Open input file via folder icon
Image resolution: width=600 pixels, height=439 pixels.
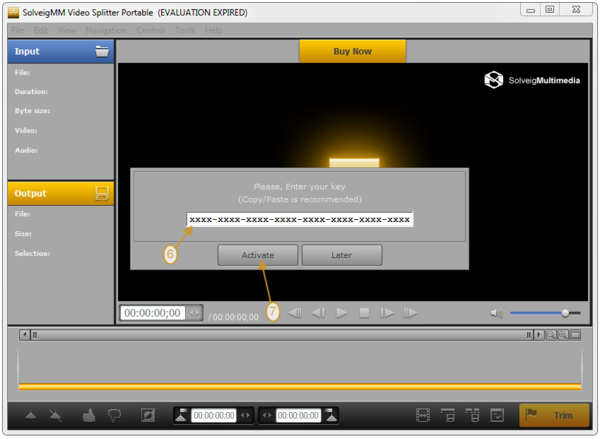pyautogui.click(x=102, y=52)
